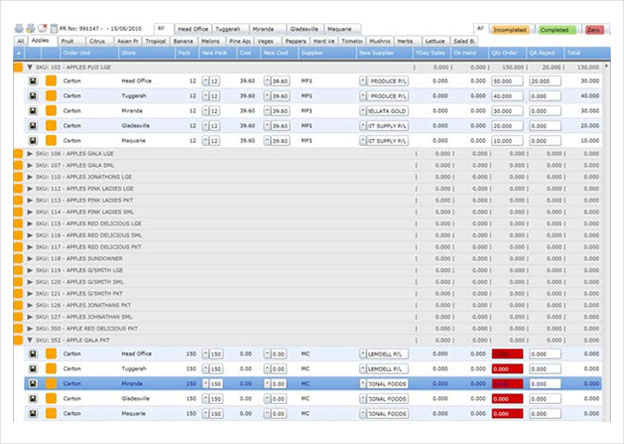Save the Miranda row of Apples Fuji

pyautogui.click(x=33, y=111)
